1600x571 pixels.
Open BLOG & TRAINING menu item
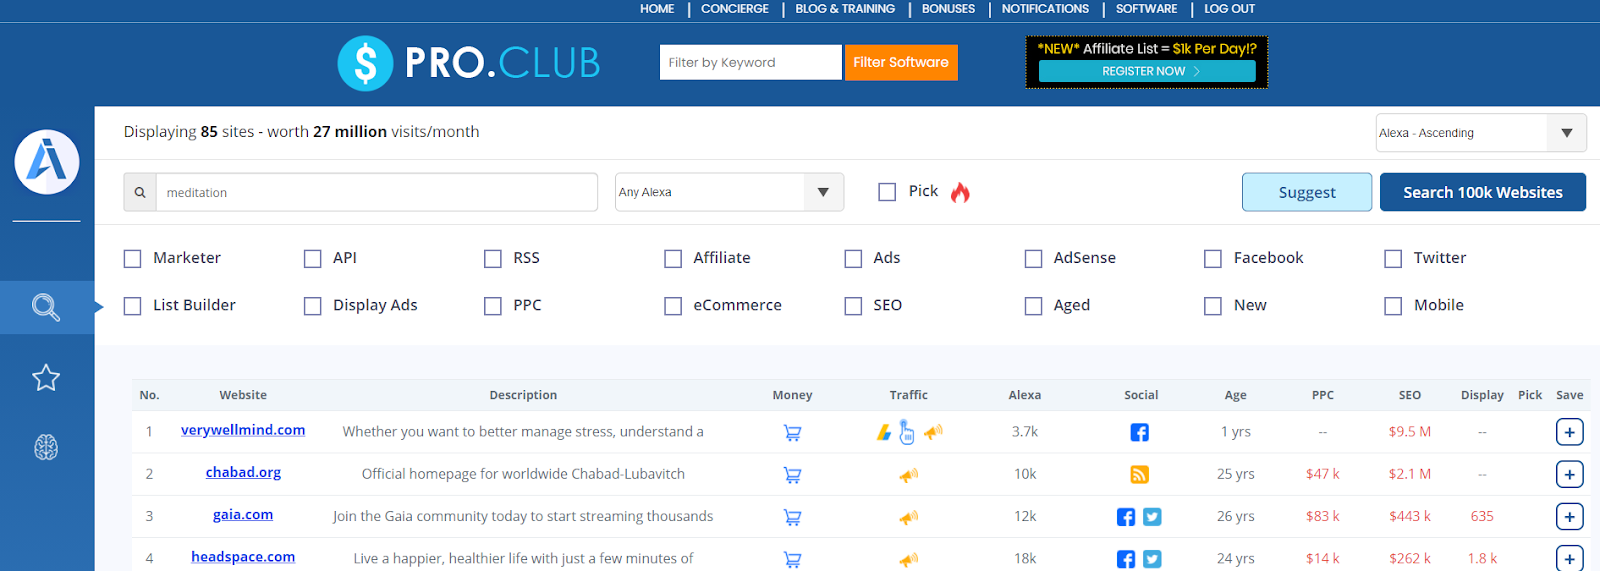point(845,9)
